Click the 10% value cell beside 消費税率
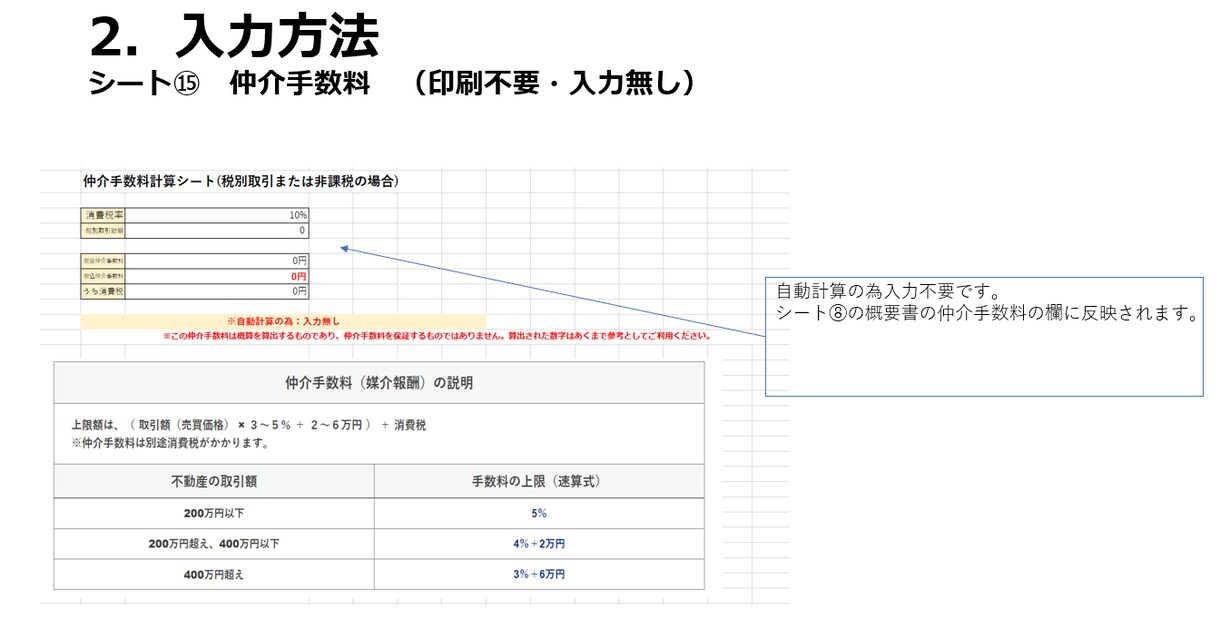1220x640 pixels. 218,215
